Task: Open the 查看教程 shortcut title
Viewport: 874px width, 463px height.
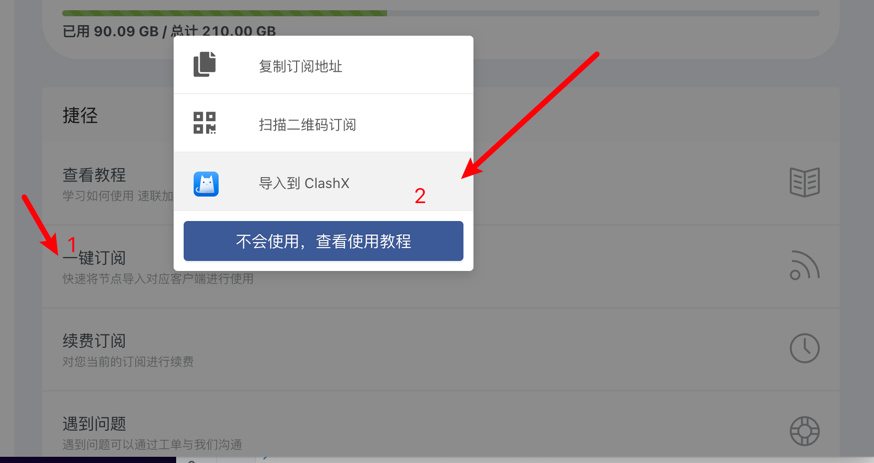Action: click(94, 175)
